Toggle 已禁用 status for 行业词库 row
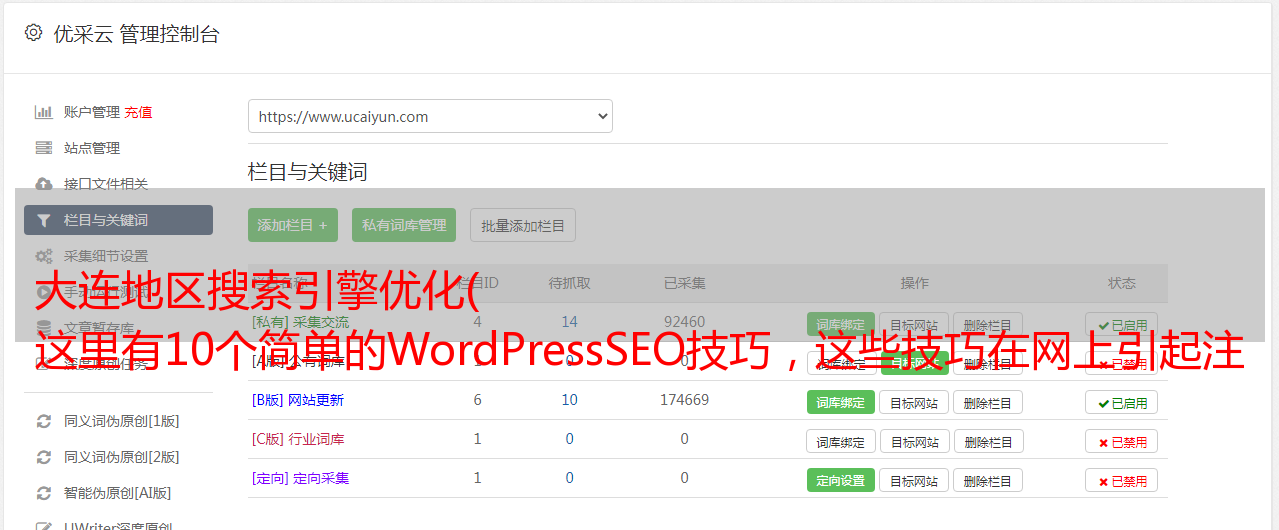The height and width of the screenshot is (530, 1279). 1121,441
